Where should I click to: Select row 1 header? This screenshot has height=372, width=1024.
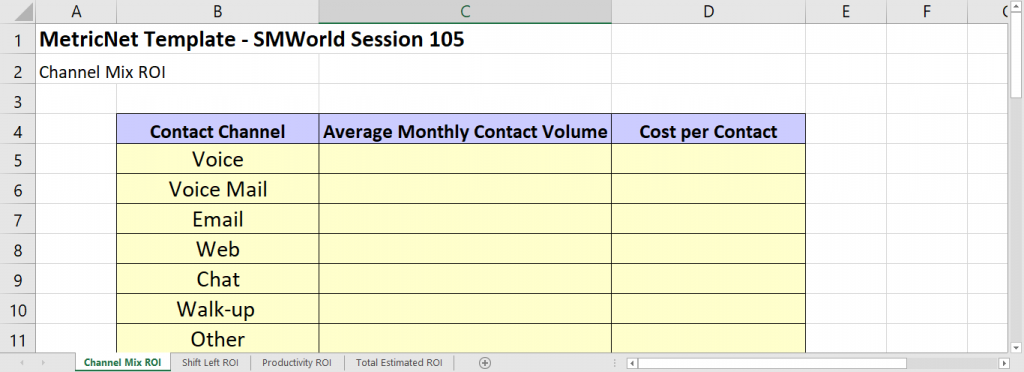point(18,39)
